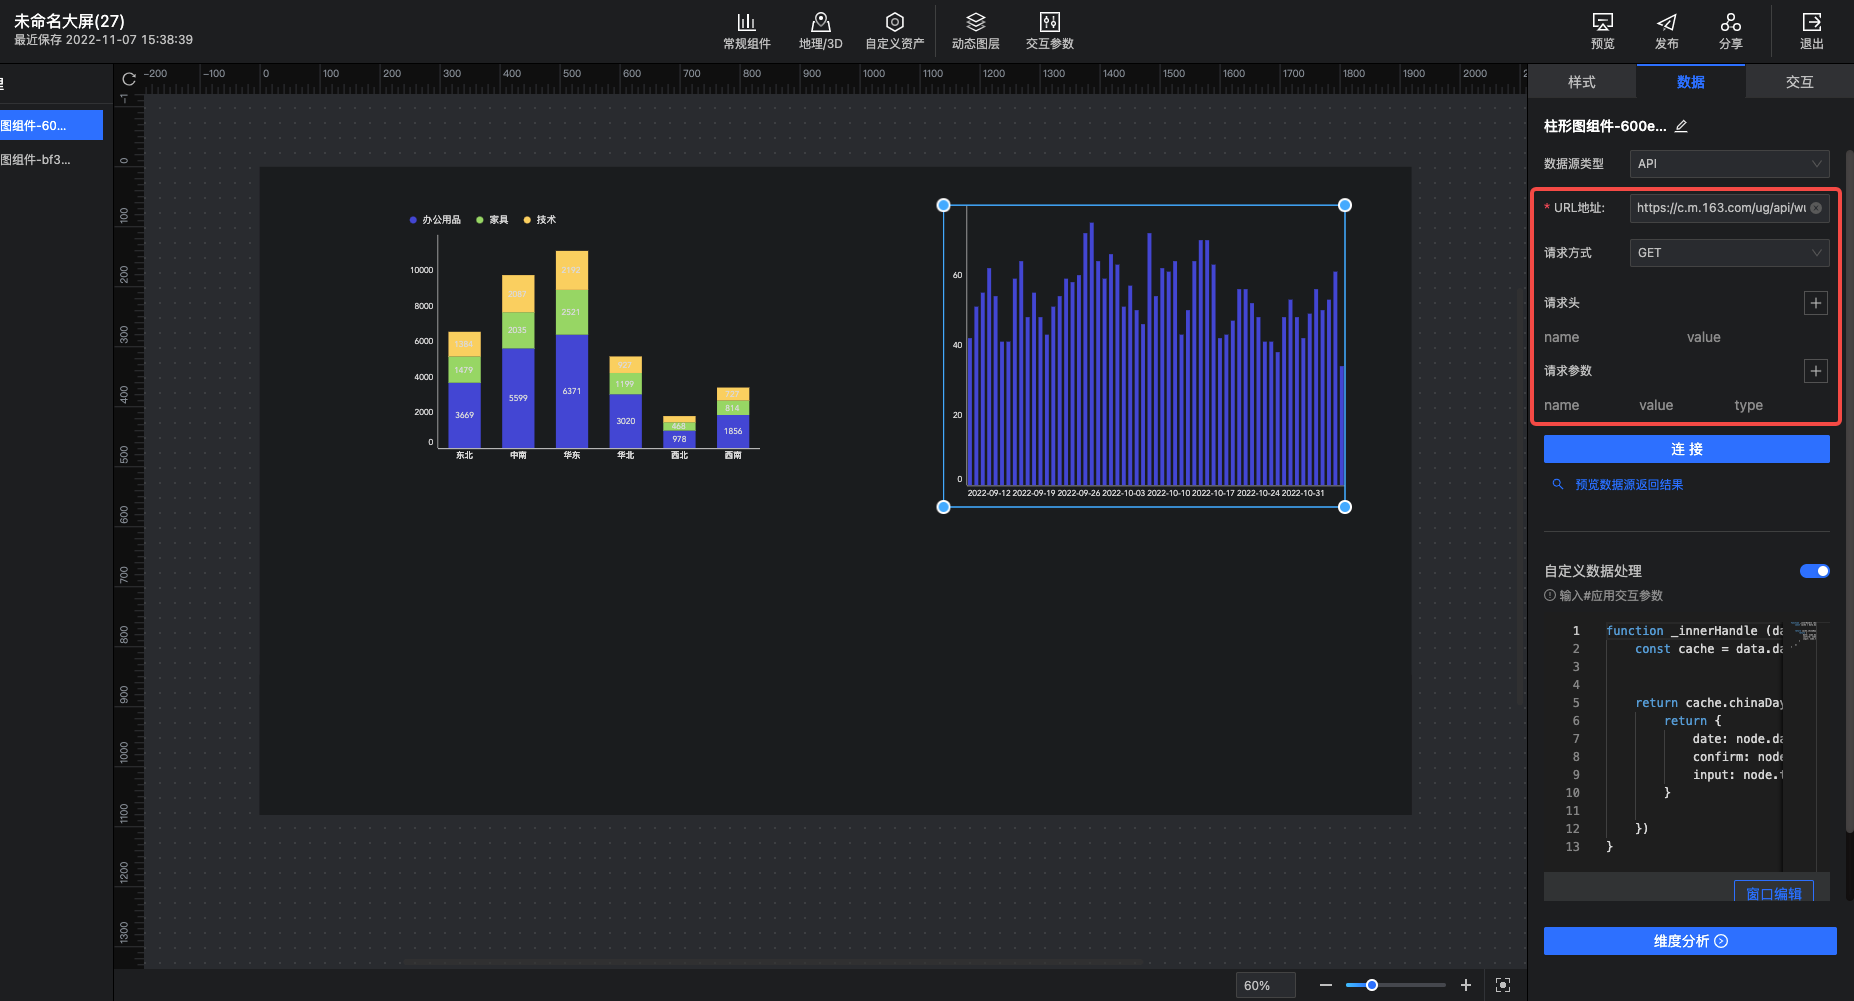This screenshot has width=1854, height=1001.
Task: Click the 发布 publish icon
Action: point(1666,23)
